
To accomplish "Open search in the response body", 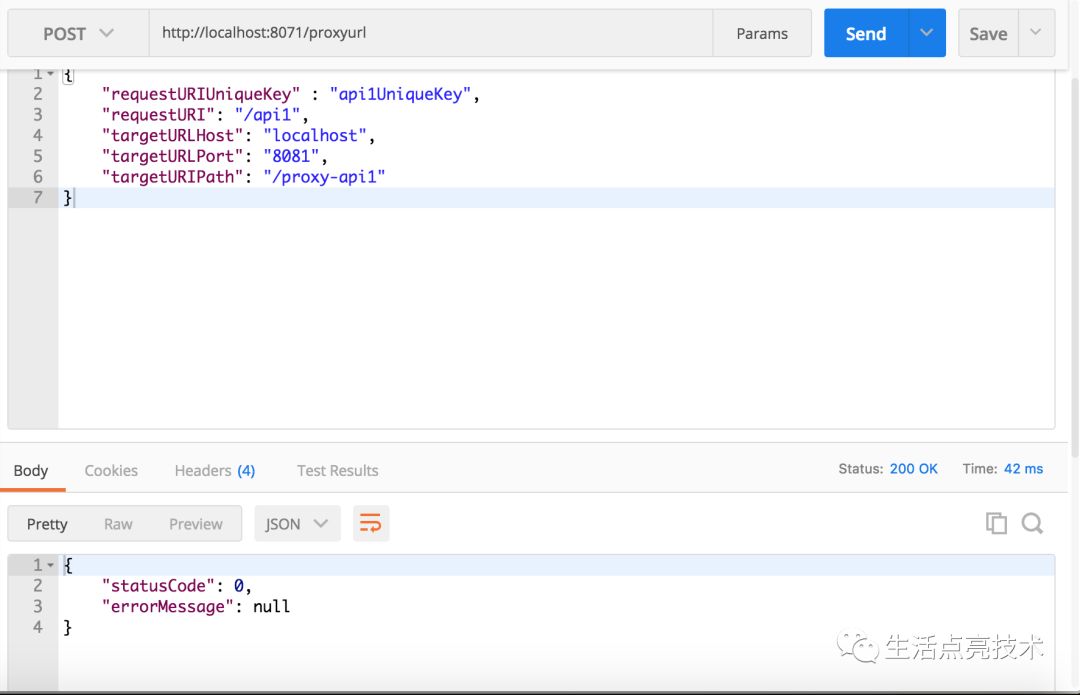I will 1032,523.
